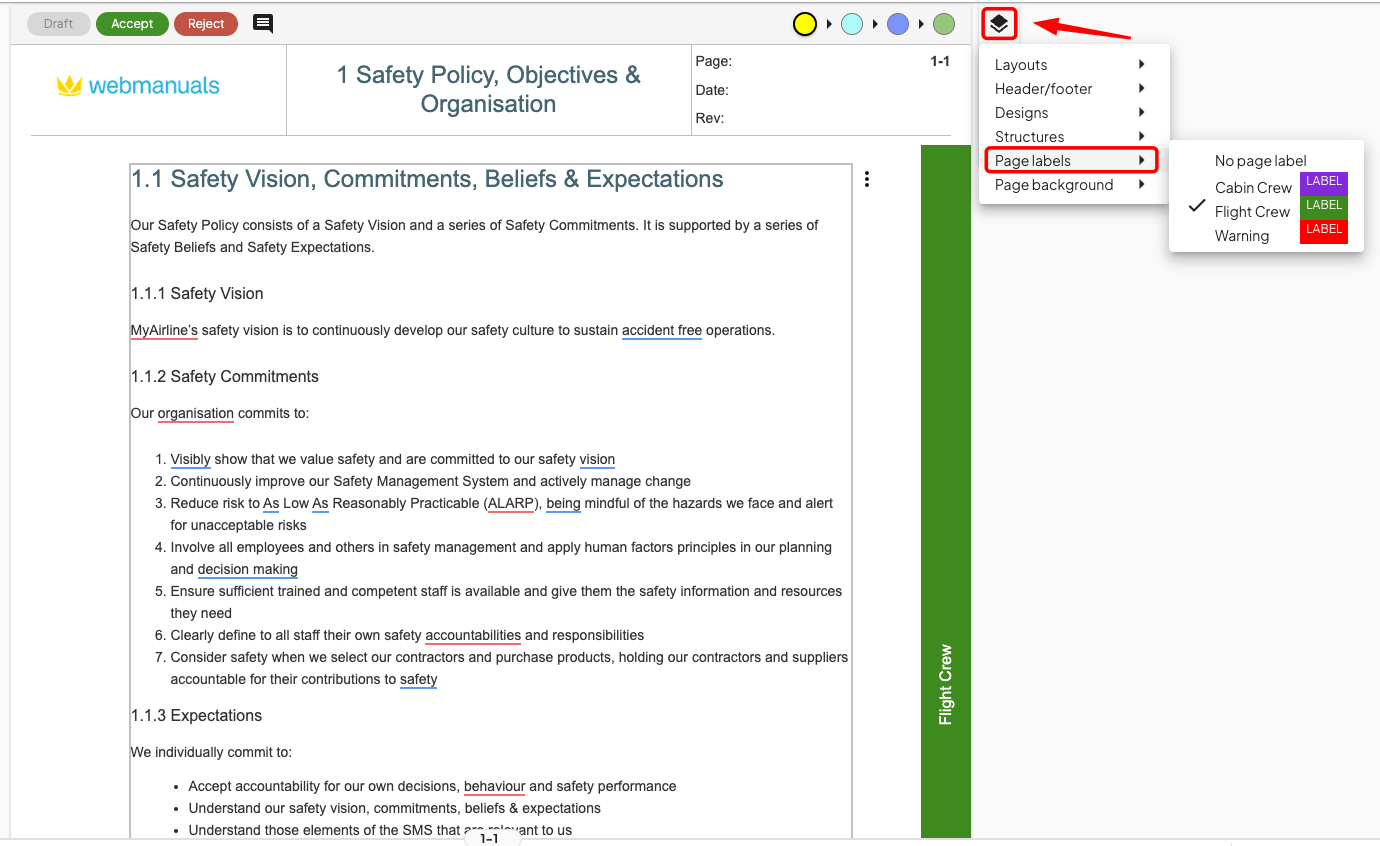
Task: Click the purple LABEL swatch for Cabin Crew
Action: click(1324, 182)
